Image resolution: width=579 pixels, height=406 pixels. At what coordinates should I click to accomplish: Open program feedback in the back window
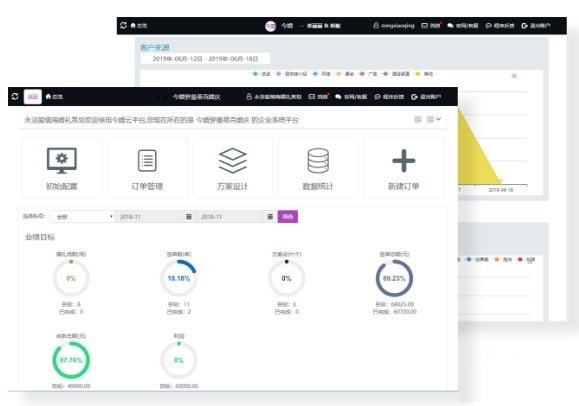(500, 25)
